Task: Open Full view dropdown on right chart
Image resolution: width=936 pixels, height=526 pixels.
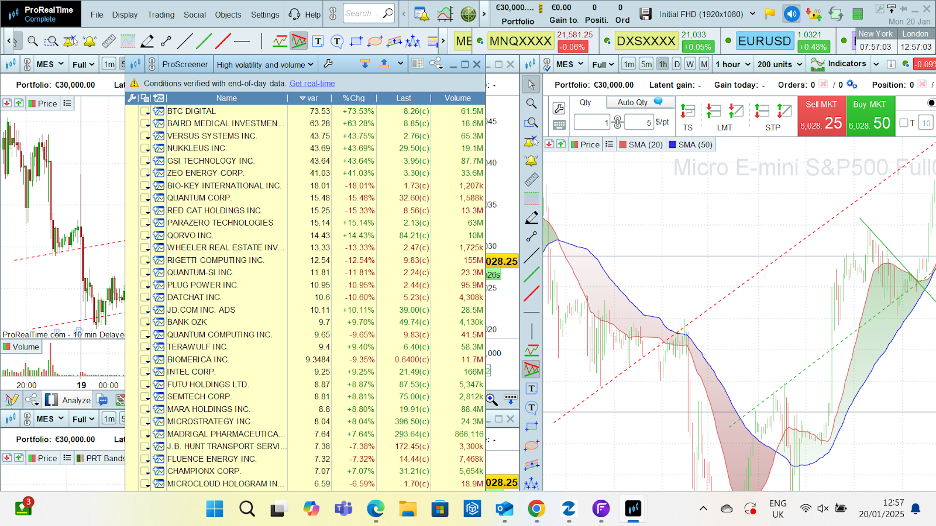Action: [604, 64]
